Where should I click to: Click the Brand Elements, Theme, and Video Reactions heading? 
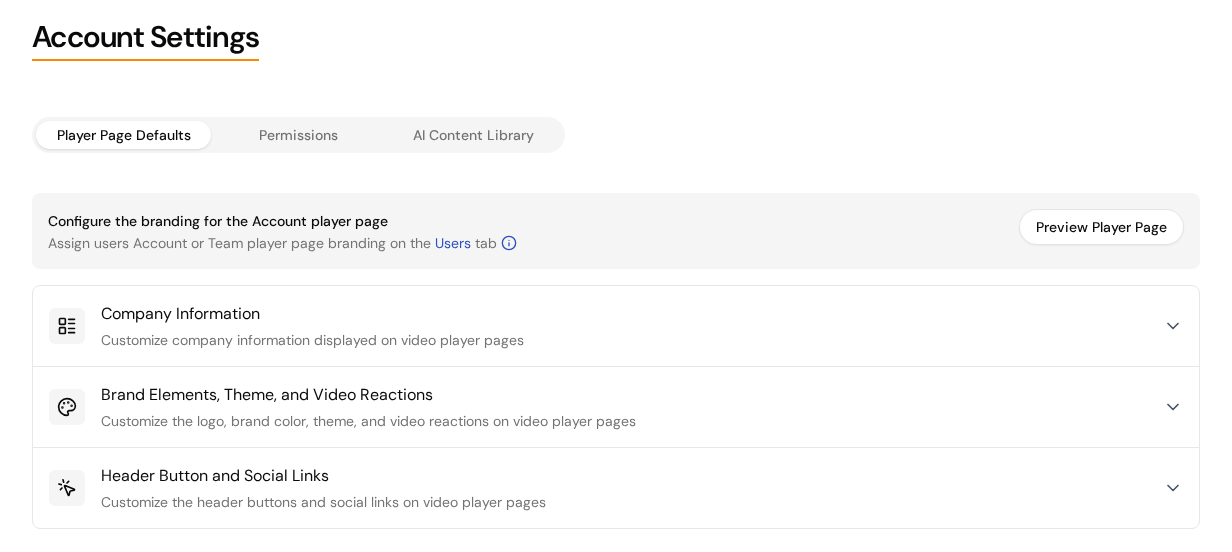click(267, 395)
